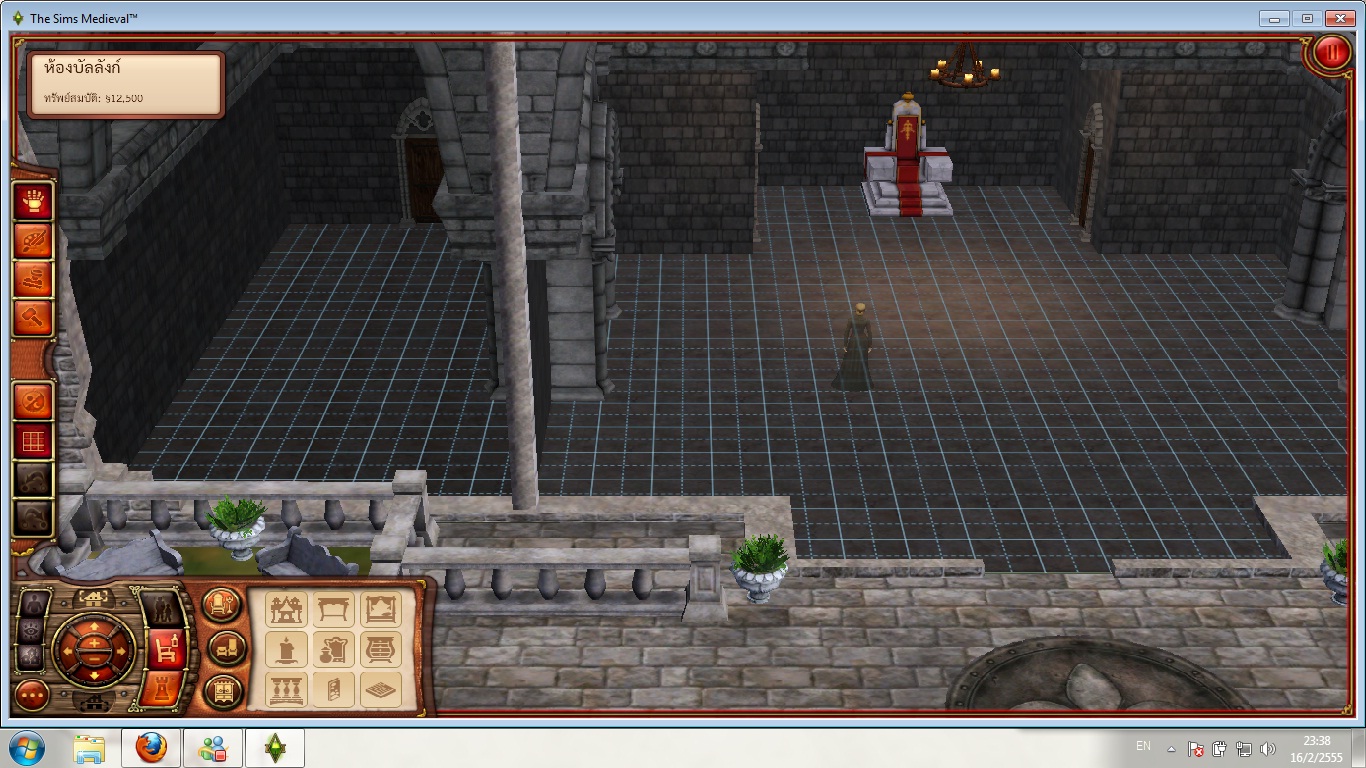Open the Action Center flag icon
Viewport: 1366px width, 768px height.
1196,748
